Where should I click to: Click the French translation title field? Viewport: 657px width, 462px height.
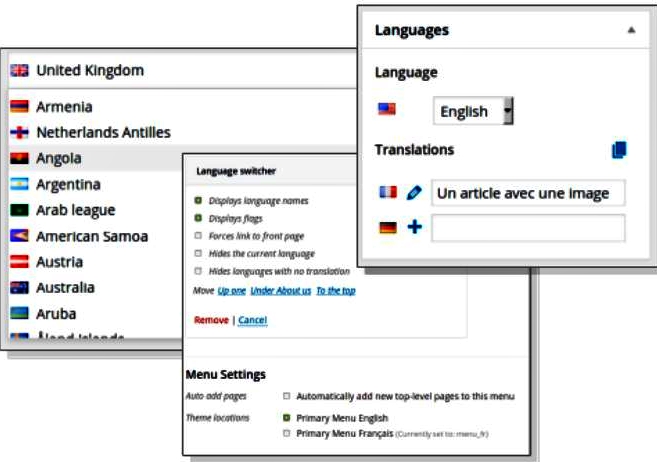coord(528,193)
